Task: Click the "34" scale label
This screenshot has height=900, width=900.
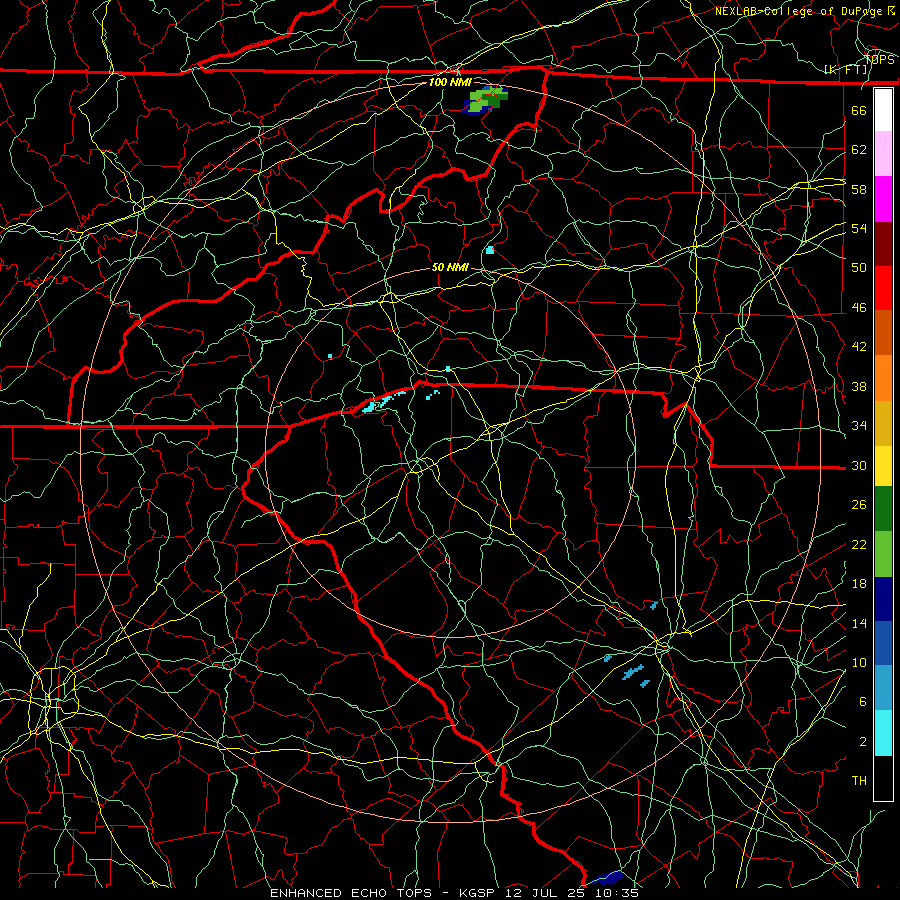Action: pyautogui.click(x=859, y=426)
